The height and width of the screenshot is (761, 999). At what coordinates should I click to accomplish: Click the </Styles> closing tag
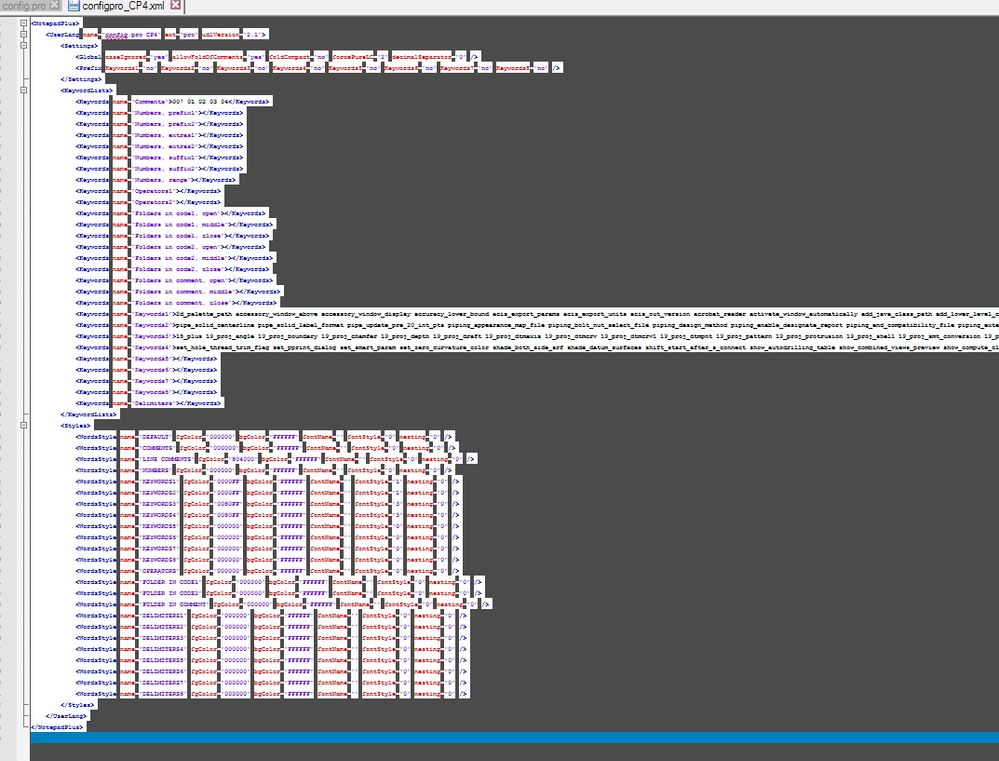point(78,705)
